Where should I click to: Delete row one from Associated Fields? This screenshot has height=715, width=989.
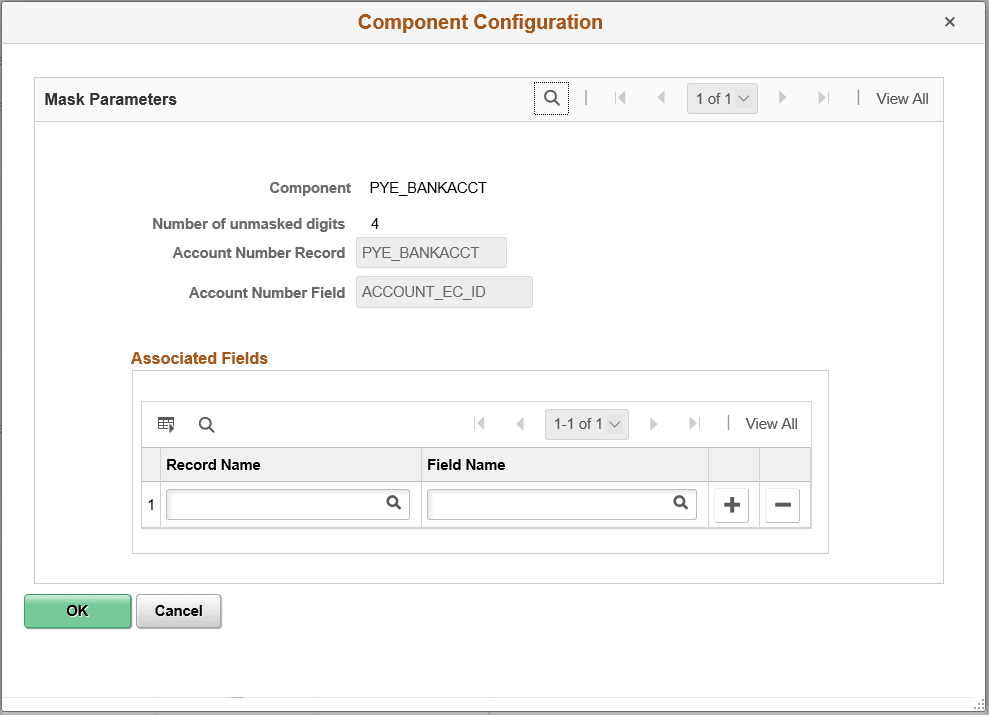[782, 505]
